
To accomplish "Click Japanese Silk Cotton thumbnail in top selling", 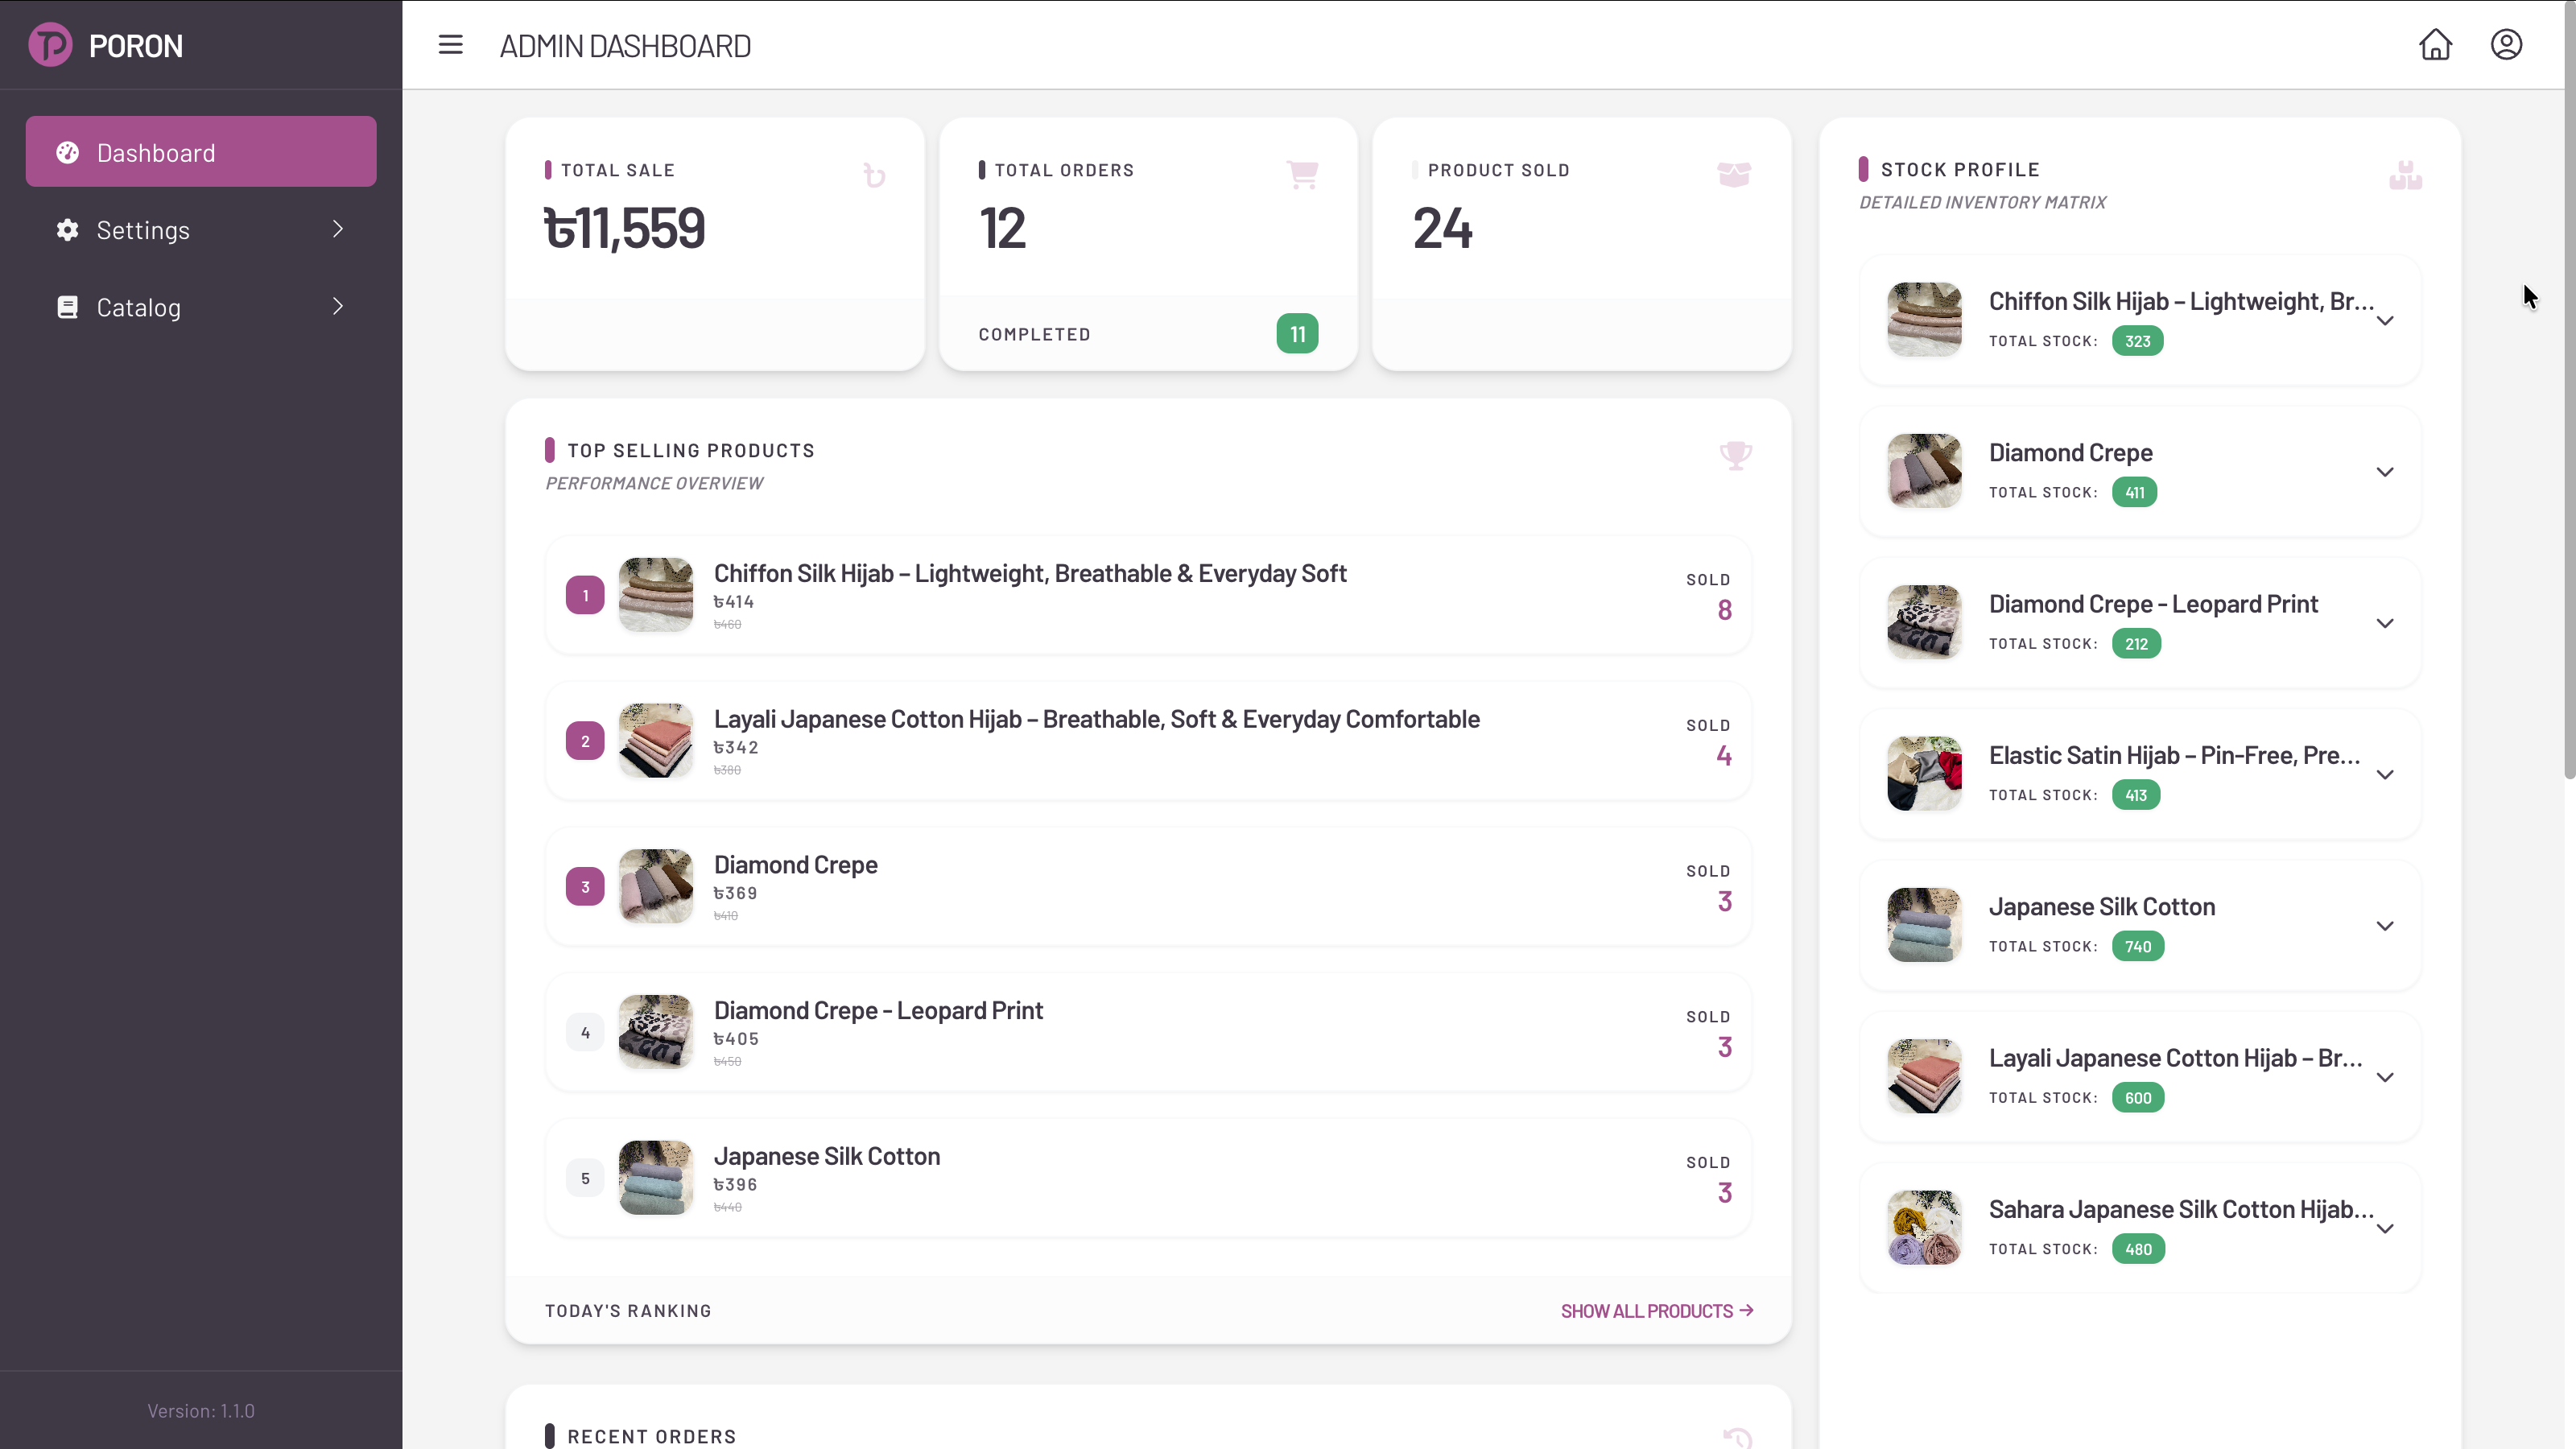I will coord(656,1178).
